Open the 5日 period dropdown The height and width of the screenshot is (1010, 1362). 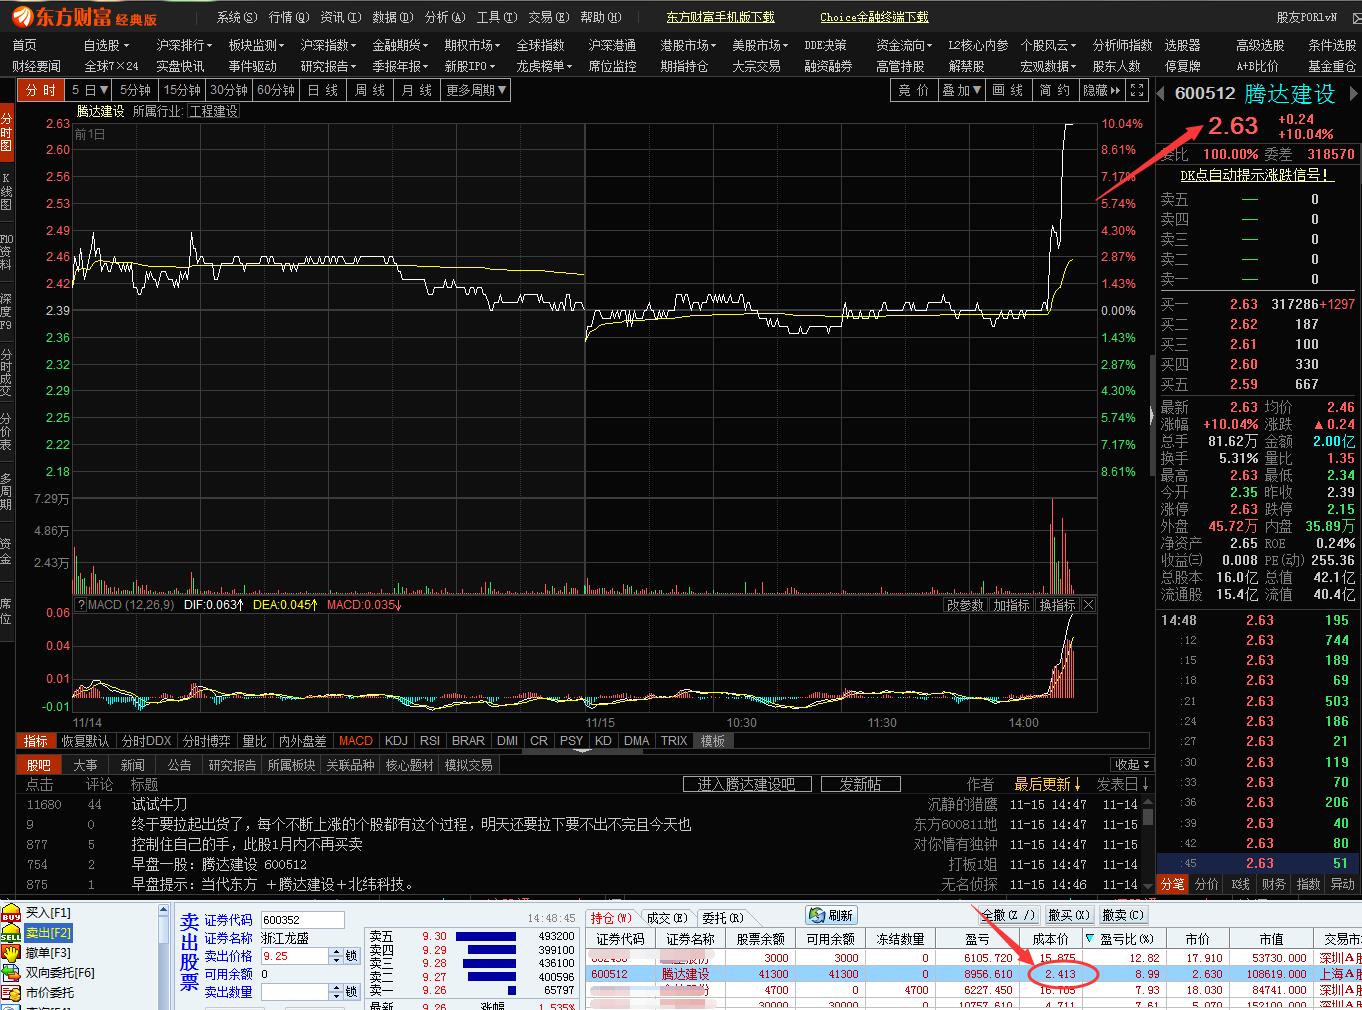pos(89,90)
